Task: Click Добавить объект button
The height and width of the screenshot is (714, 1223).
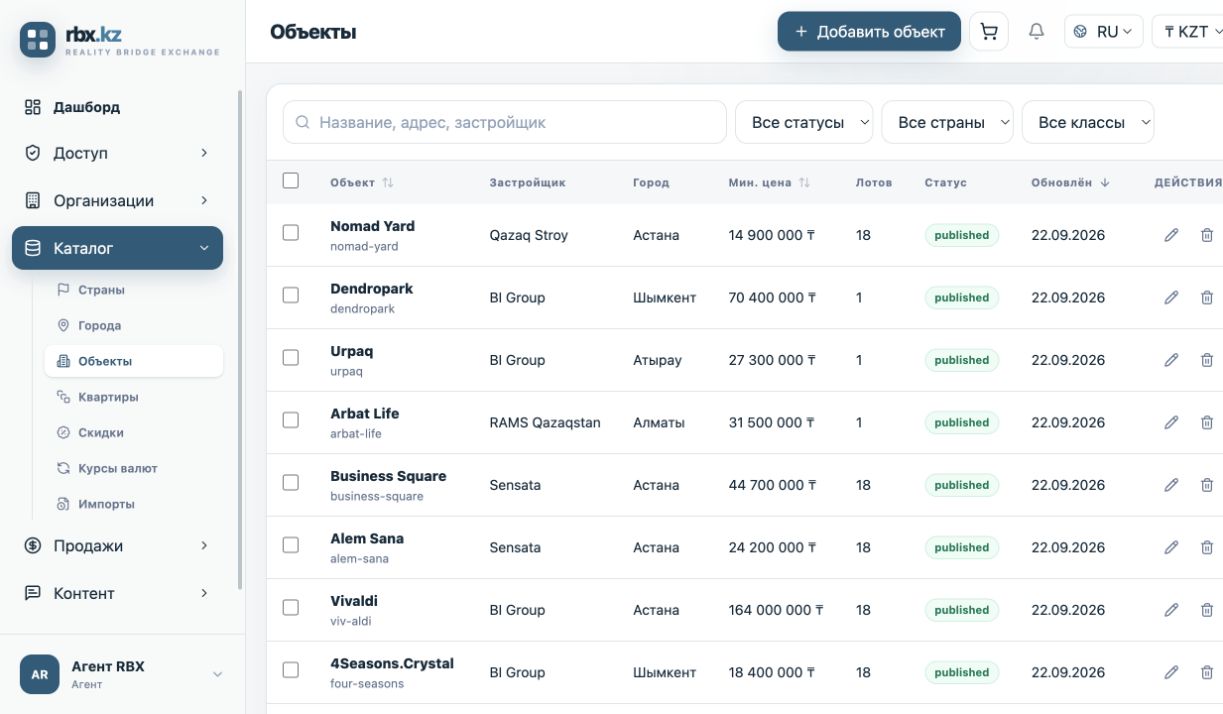Action: pyautogui.click(x=869, y=32)
